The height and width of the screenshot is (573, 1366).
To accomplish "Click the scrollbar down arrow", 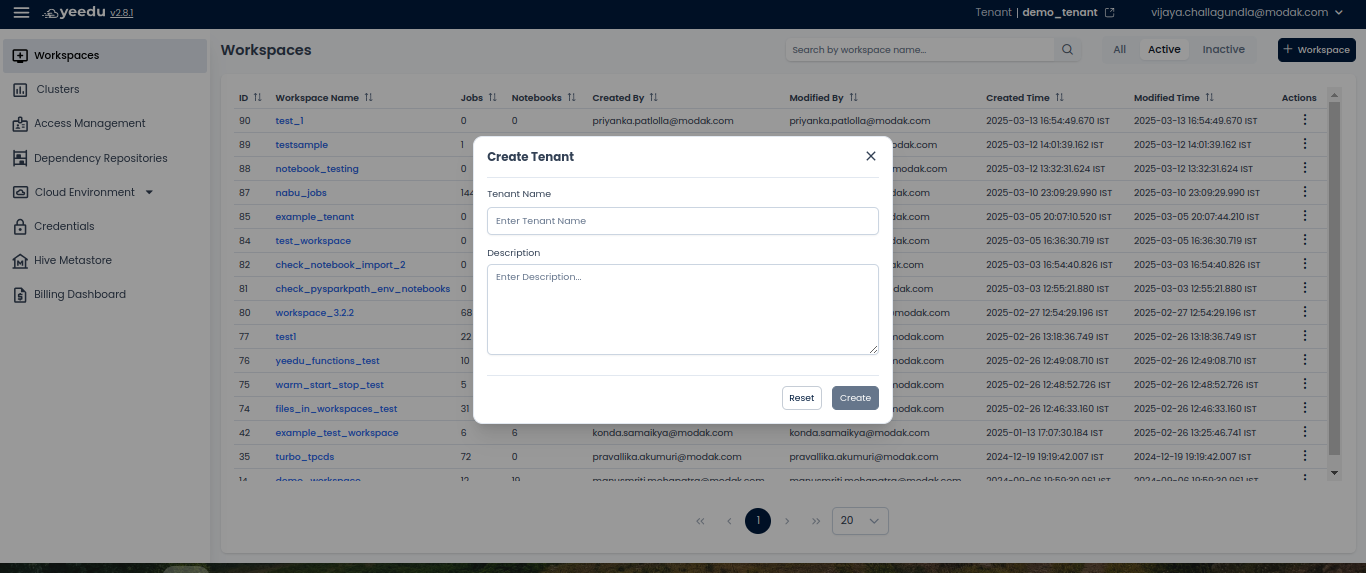I will pyautogui.click(x=1334, y=471).
